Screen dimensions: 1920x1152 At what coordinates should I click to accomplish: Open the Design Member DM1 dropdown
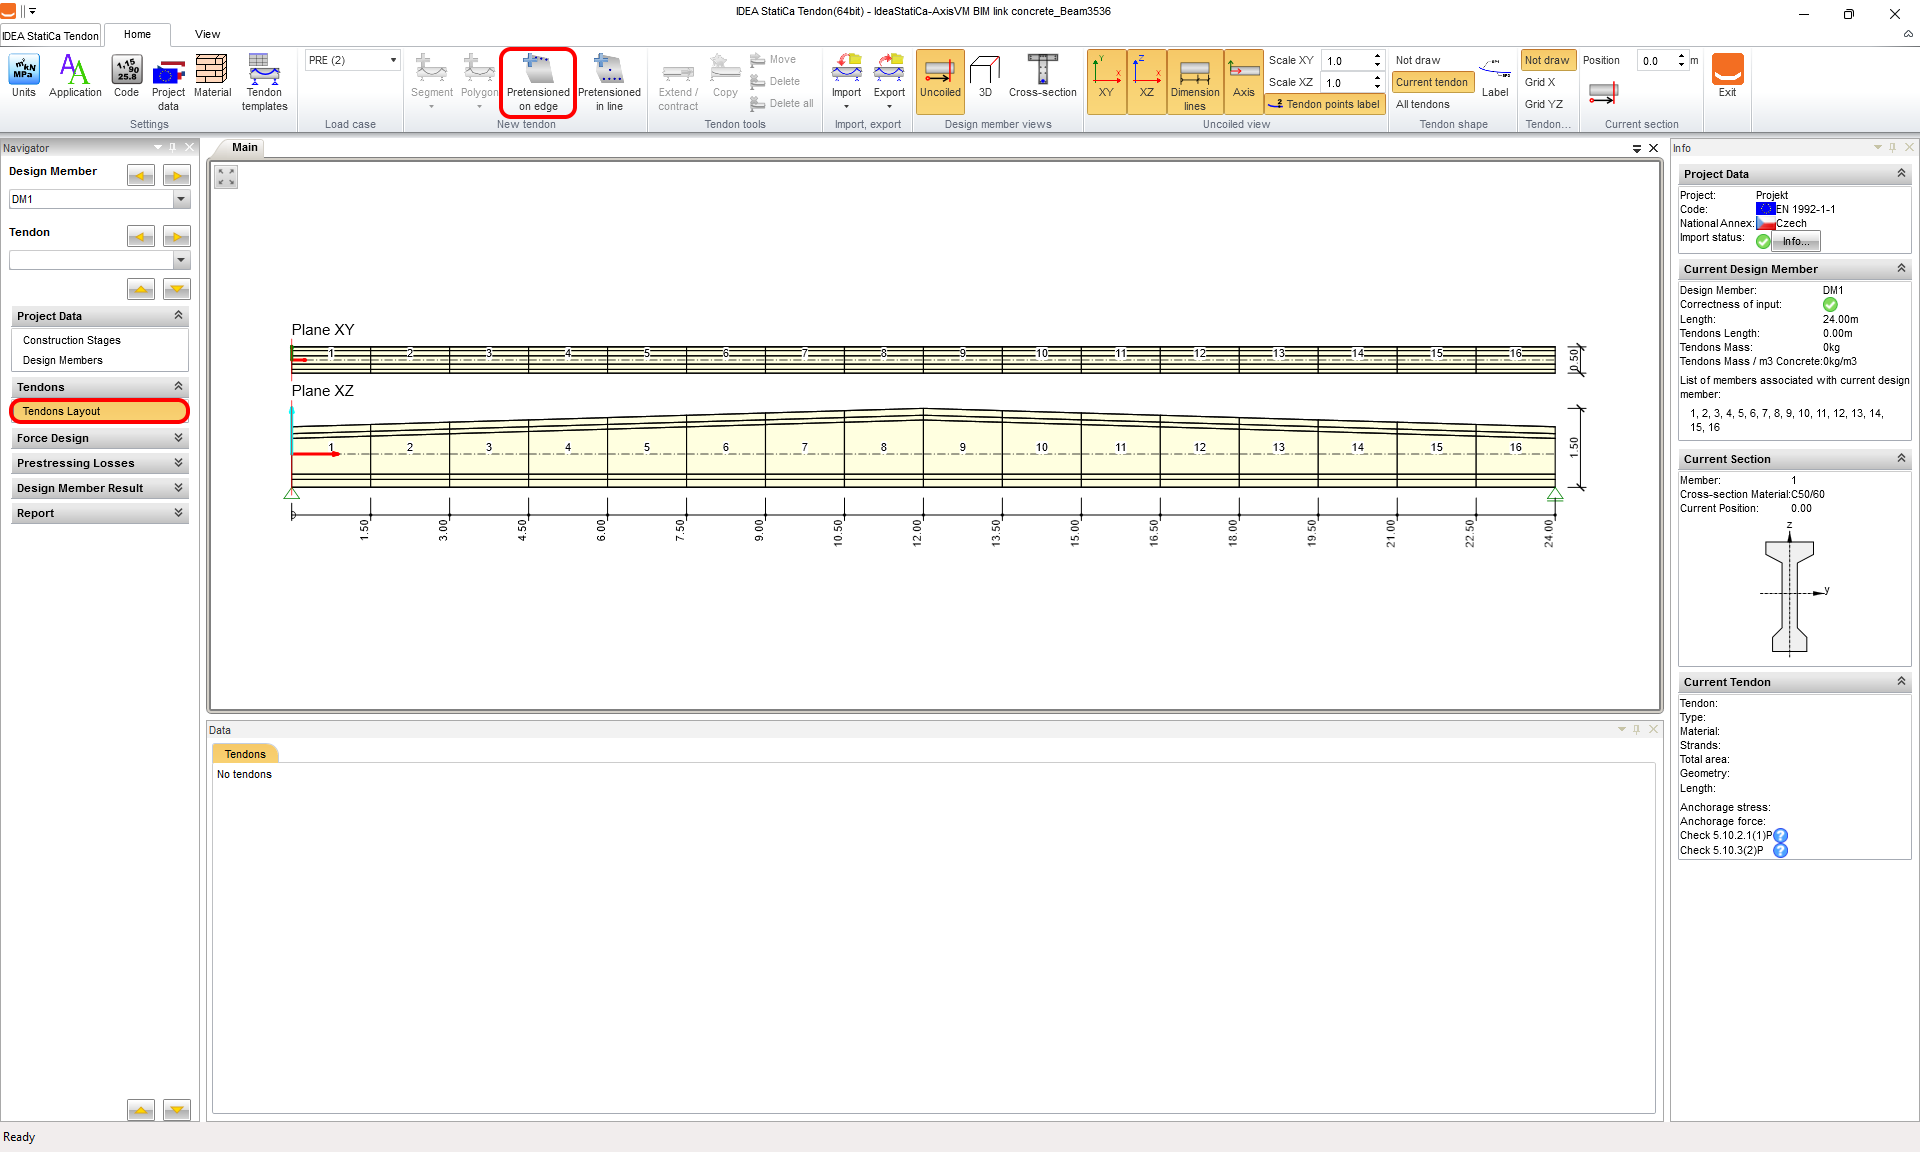[181, 199]
